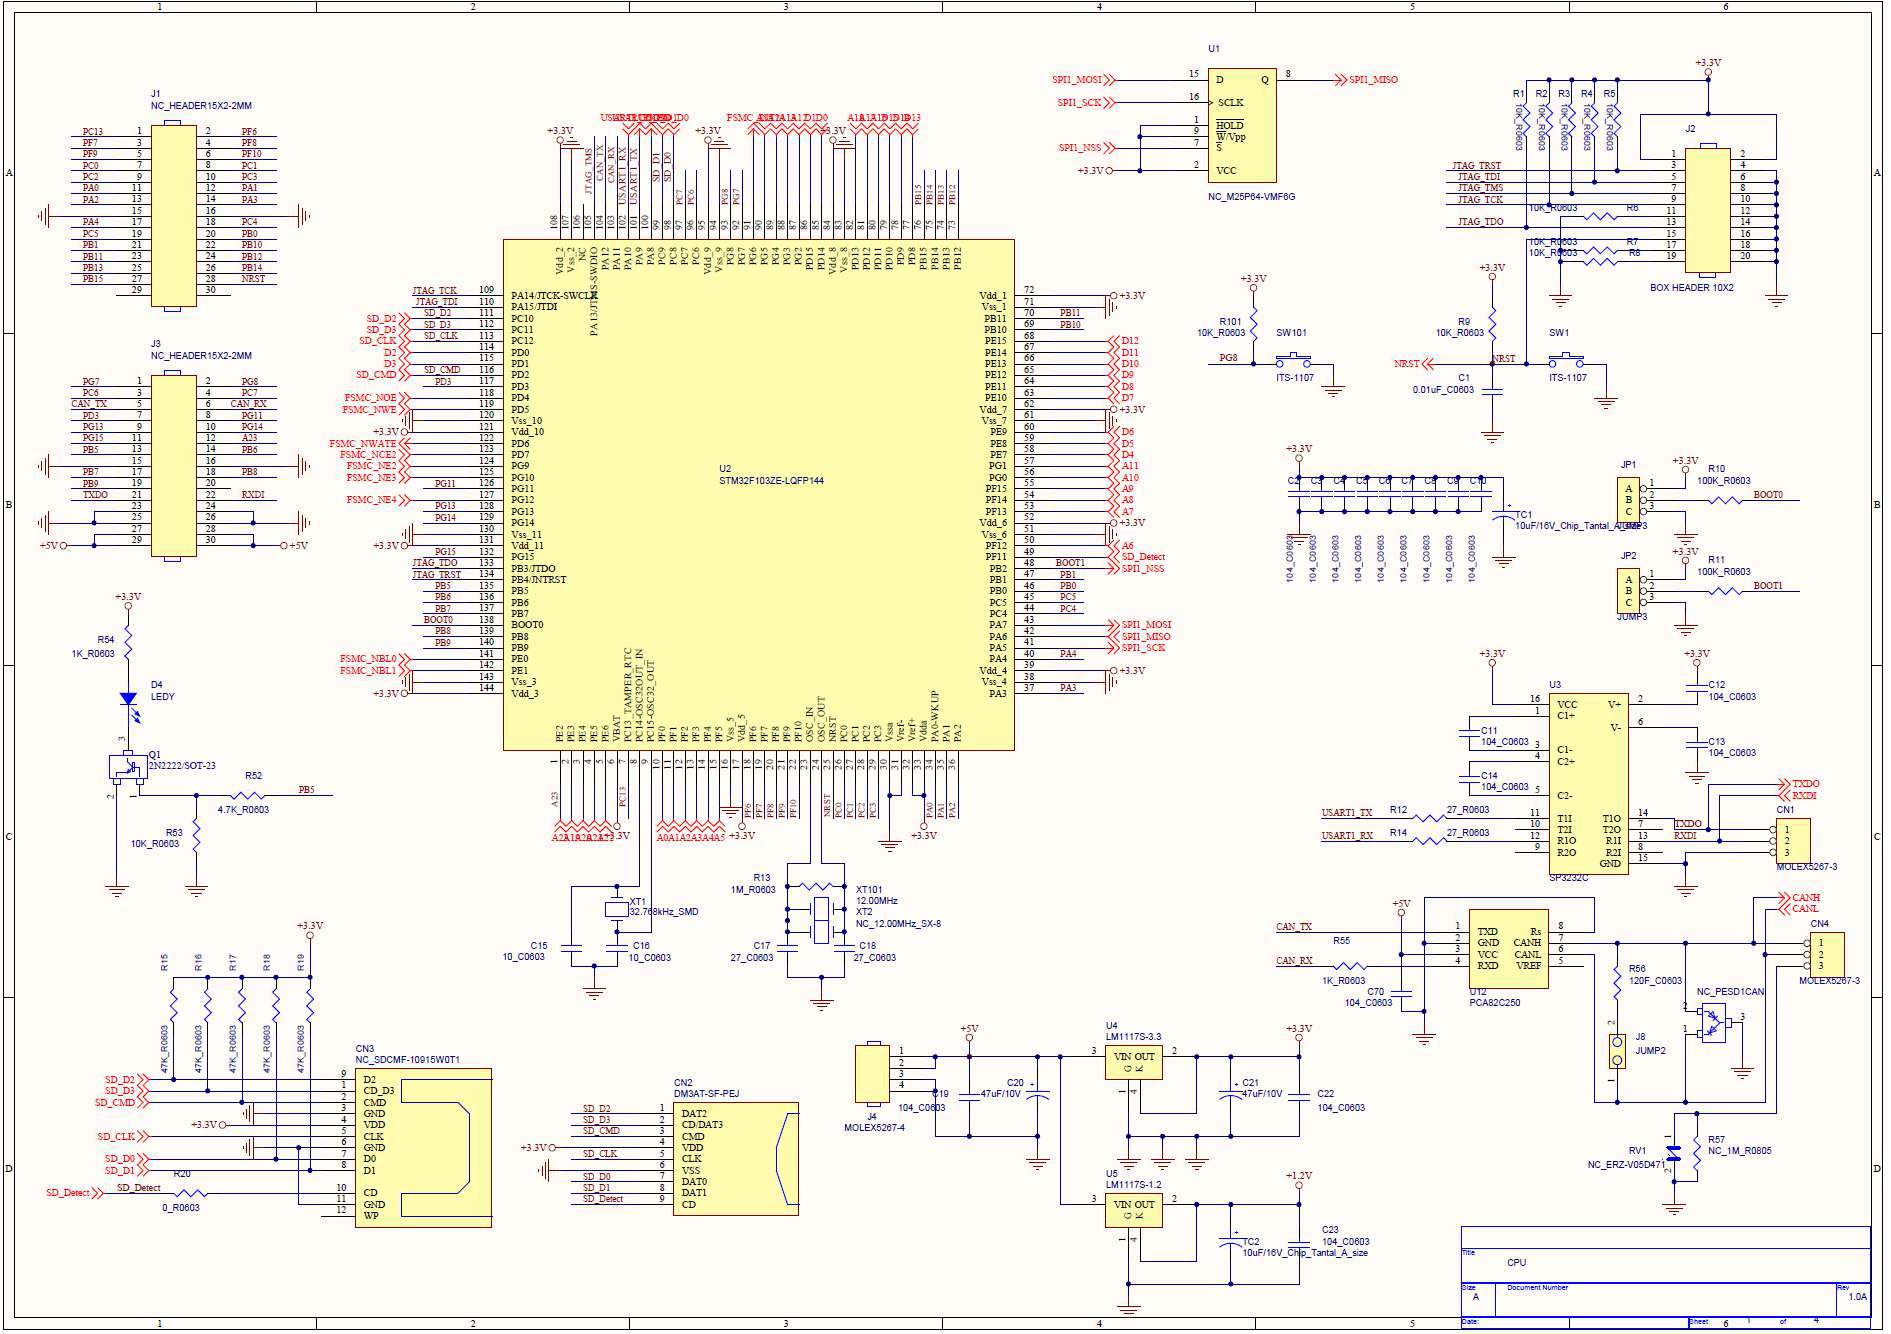1891x1334 pixels.
Task: Click the XT1 32.768kHz_SMD crystal symbol
Action: coord(616,909)
